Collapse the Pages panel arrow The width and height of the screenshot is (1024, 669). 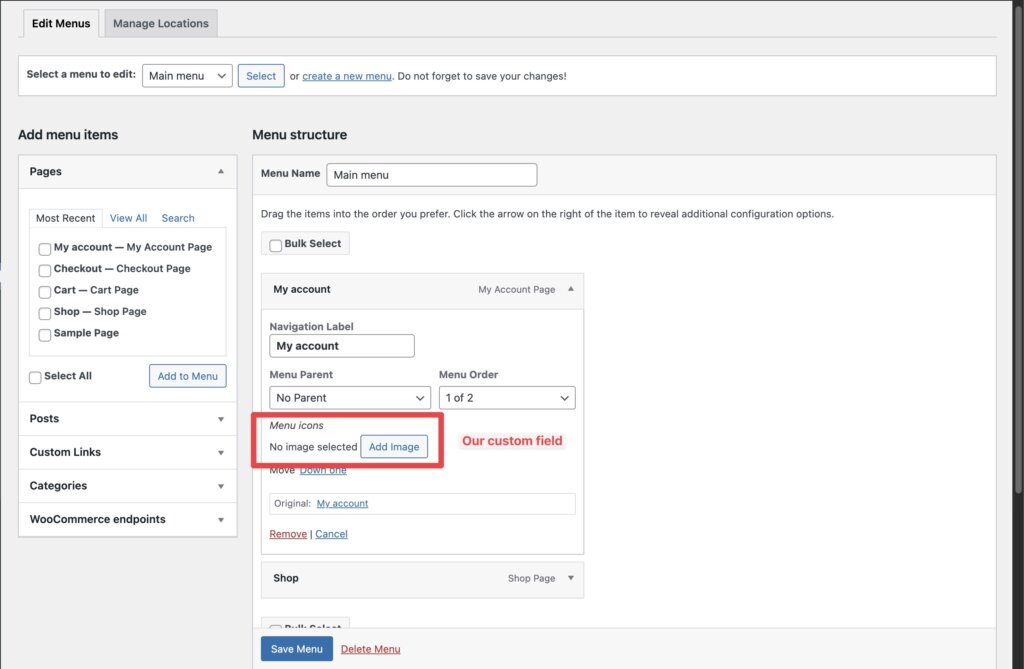[221, 172]
